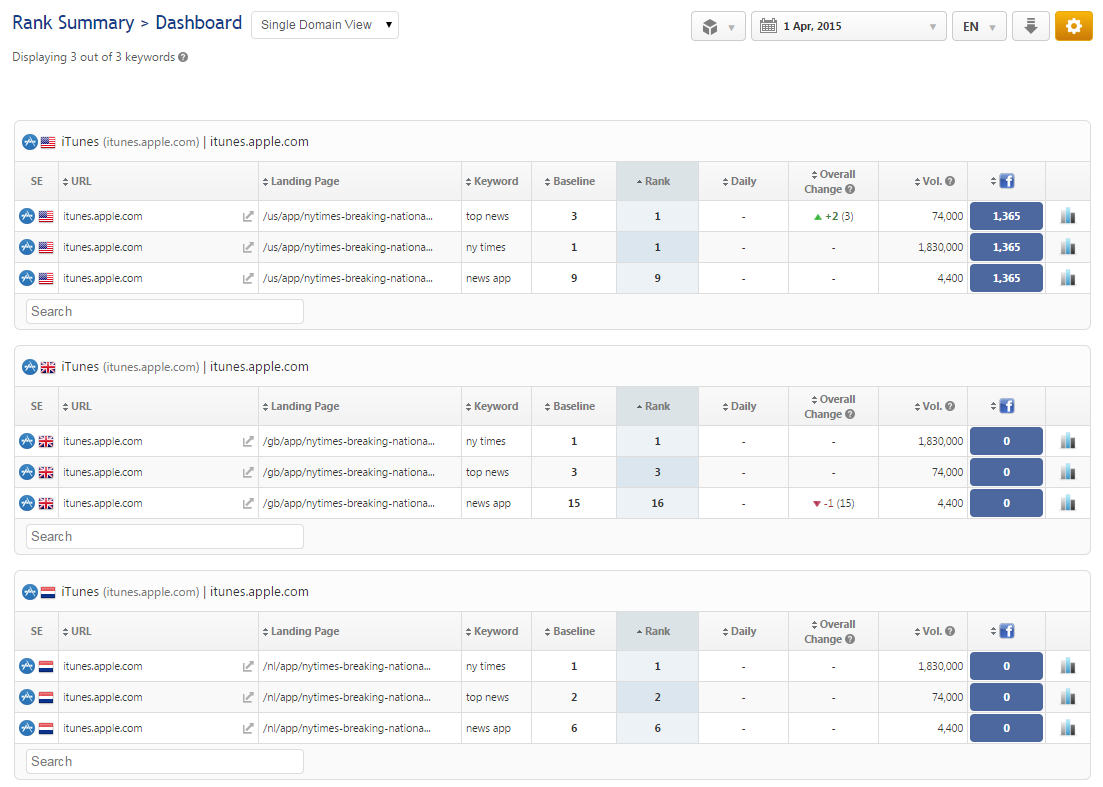Click the download export arrow button
Screen dimensions: 1103x787
[x=1030, y=26]
